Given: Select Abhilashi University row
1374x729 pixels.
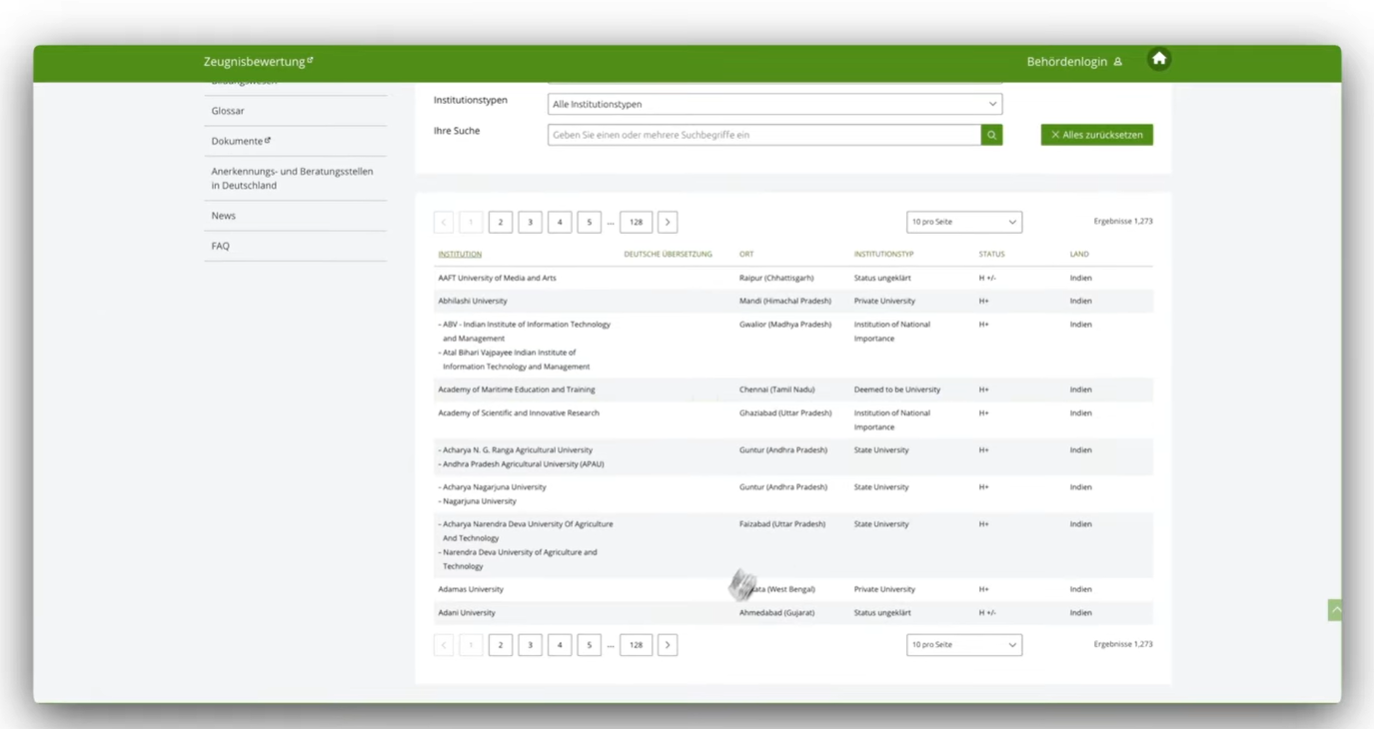Looking at the screenshot, I should (793, 301).
